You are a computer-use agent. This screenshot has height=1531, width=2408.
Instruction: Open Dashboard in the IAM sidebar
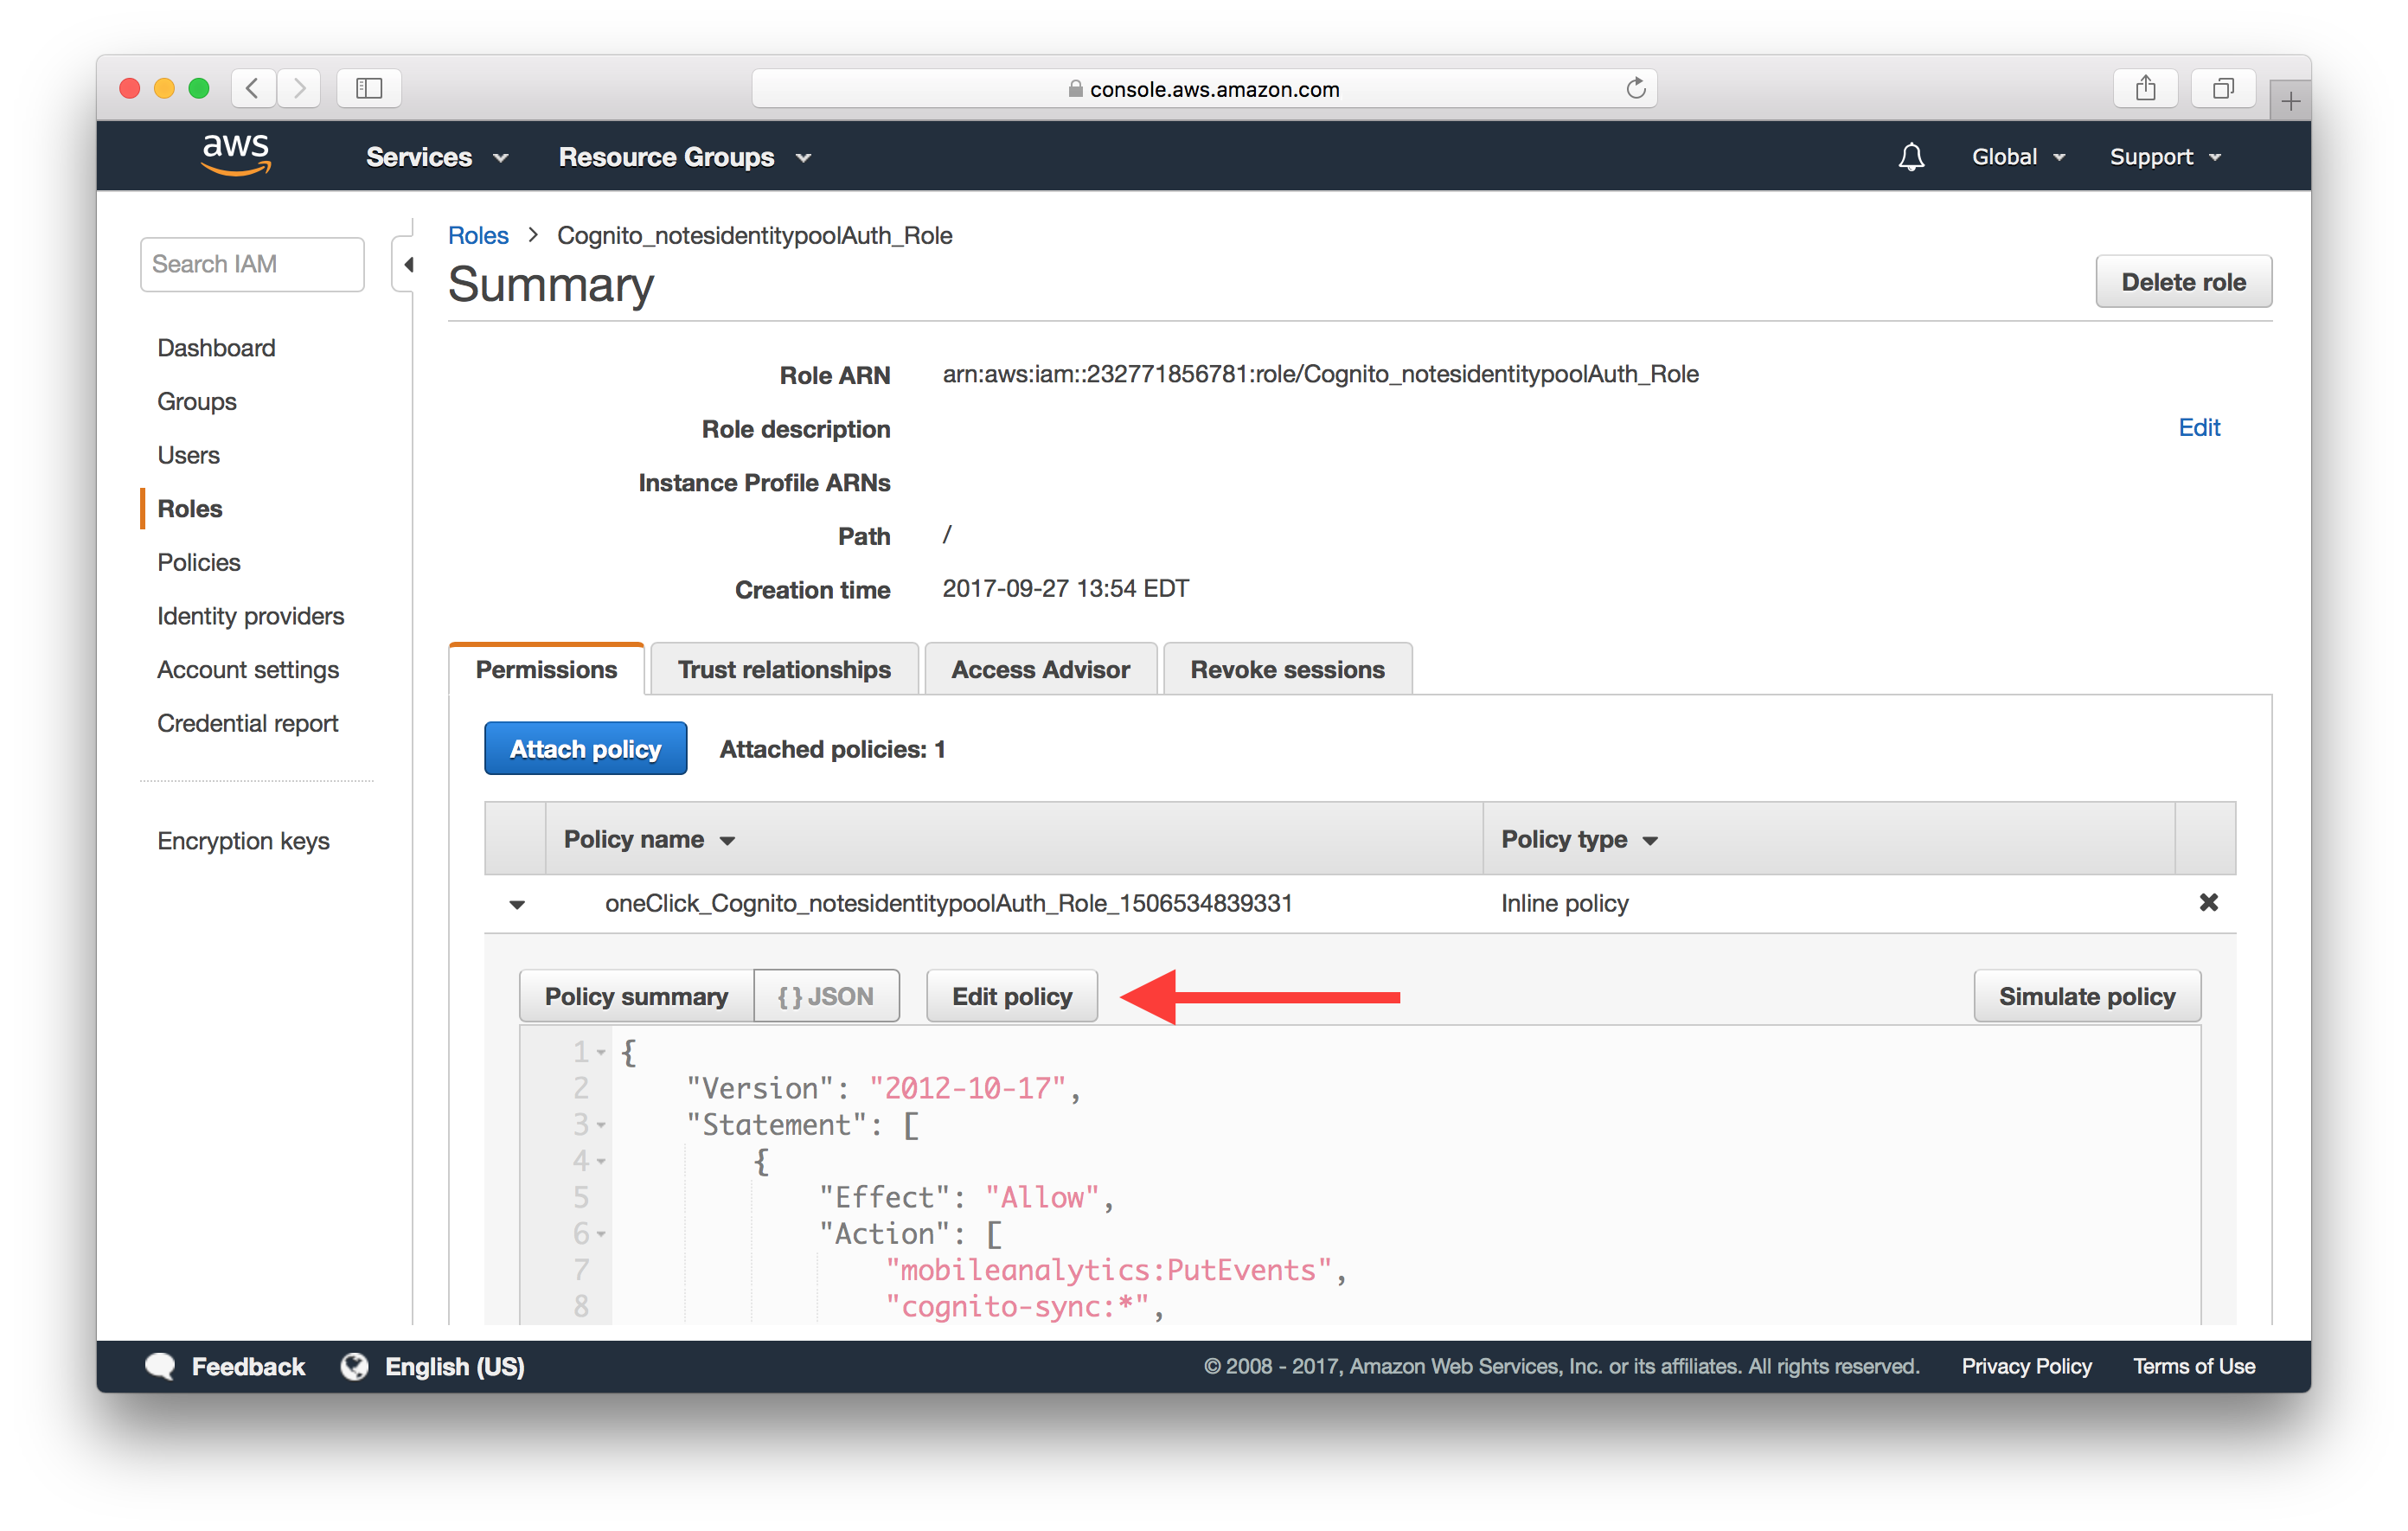click(216, 347)
